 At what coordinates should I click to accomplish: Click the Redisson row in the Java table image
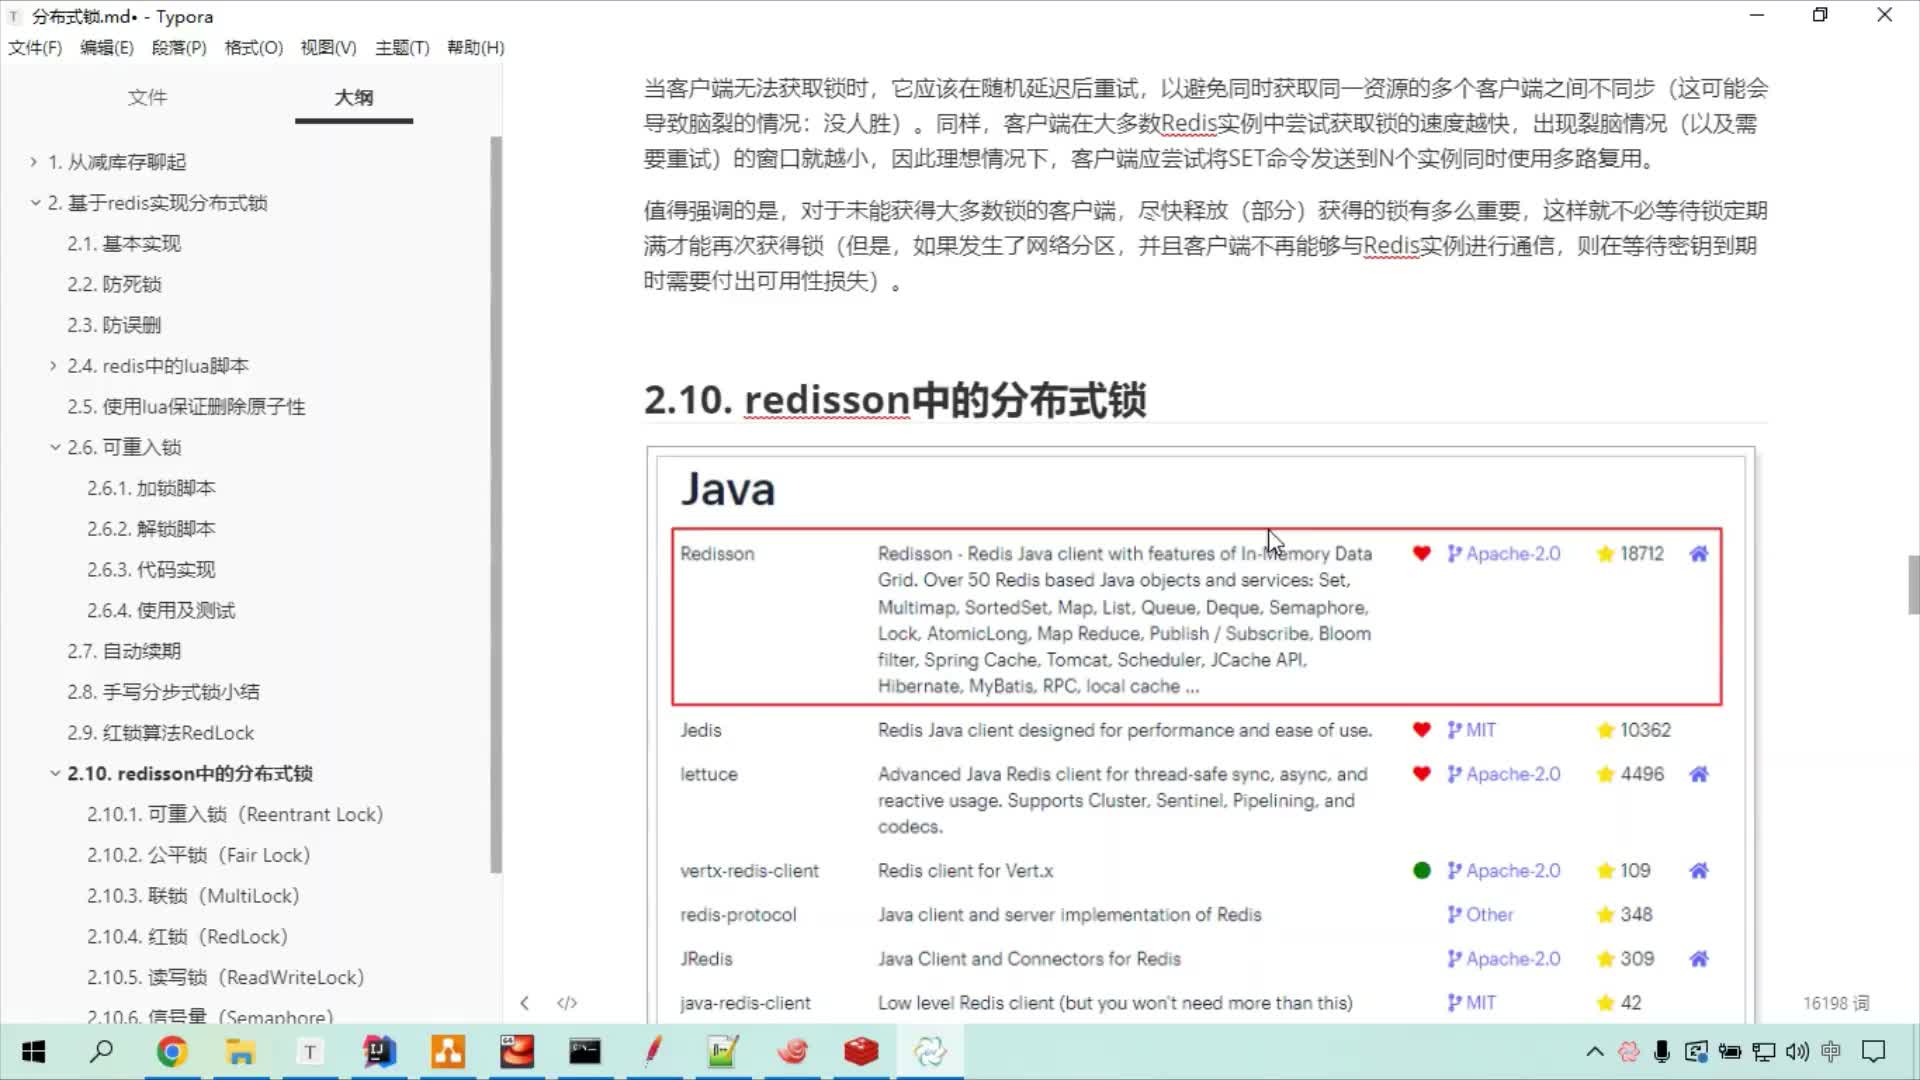(1197, 617)
